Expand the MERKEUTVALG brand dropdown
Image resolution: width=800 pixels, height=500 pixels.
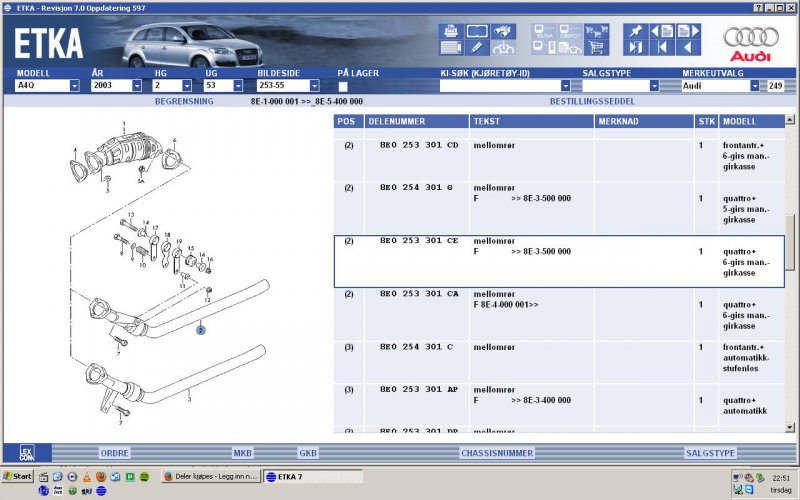coord(754,86)
